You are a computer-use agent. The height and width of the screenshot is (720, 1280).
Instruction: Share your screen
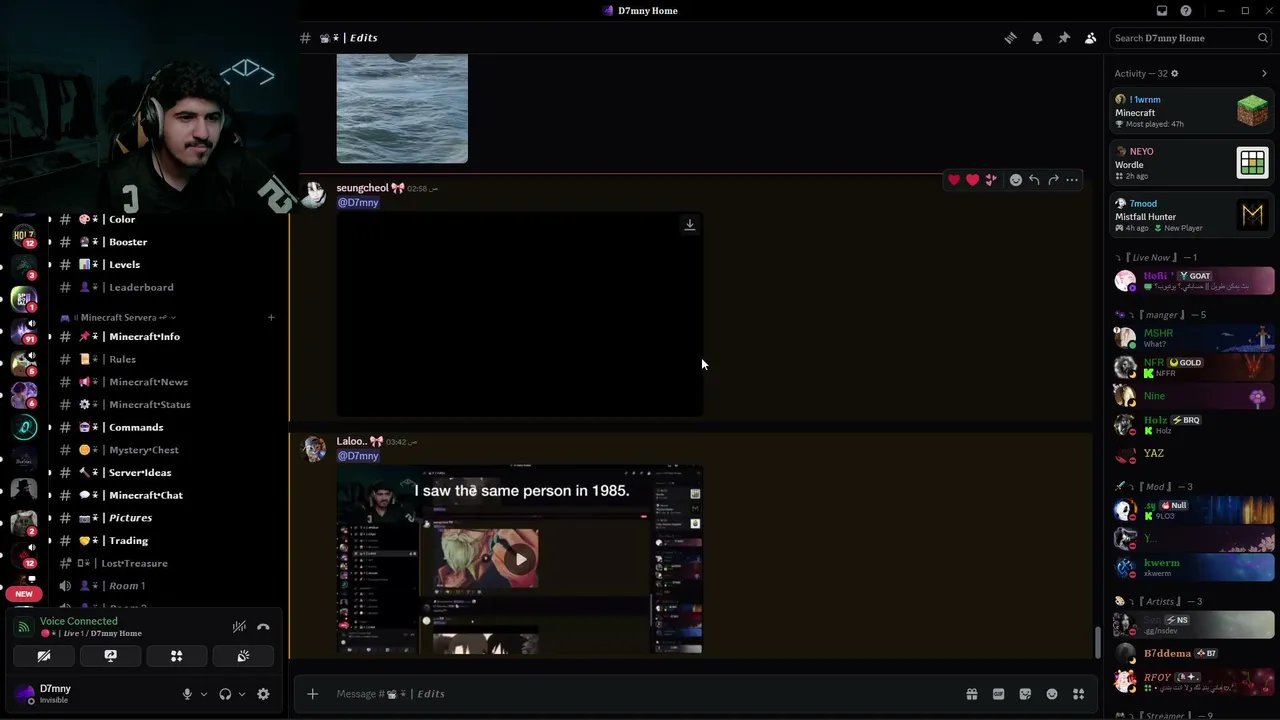click(110, 656)
